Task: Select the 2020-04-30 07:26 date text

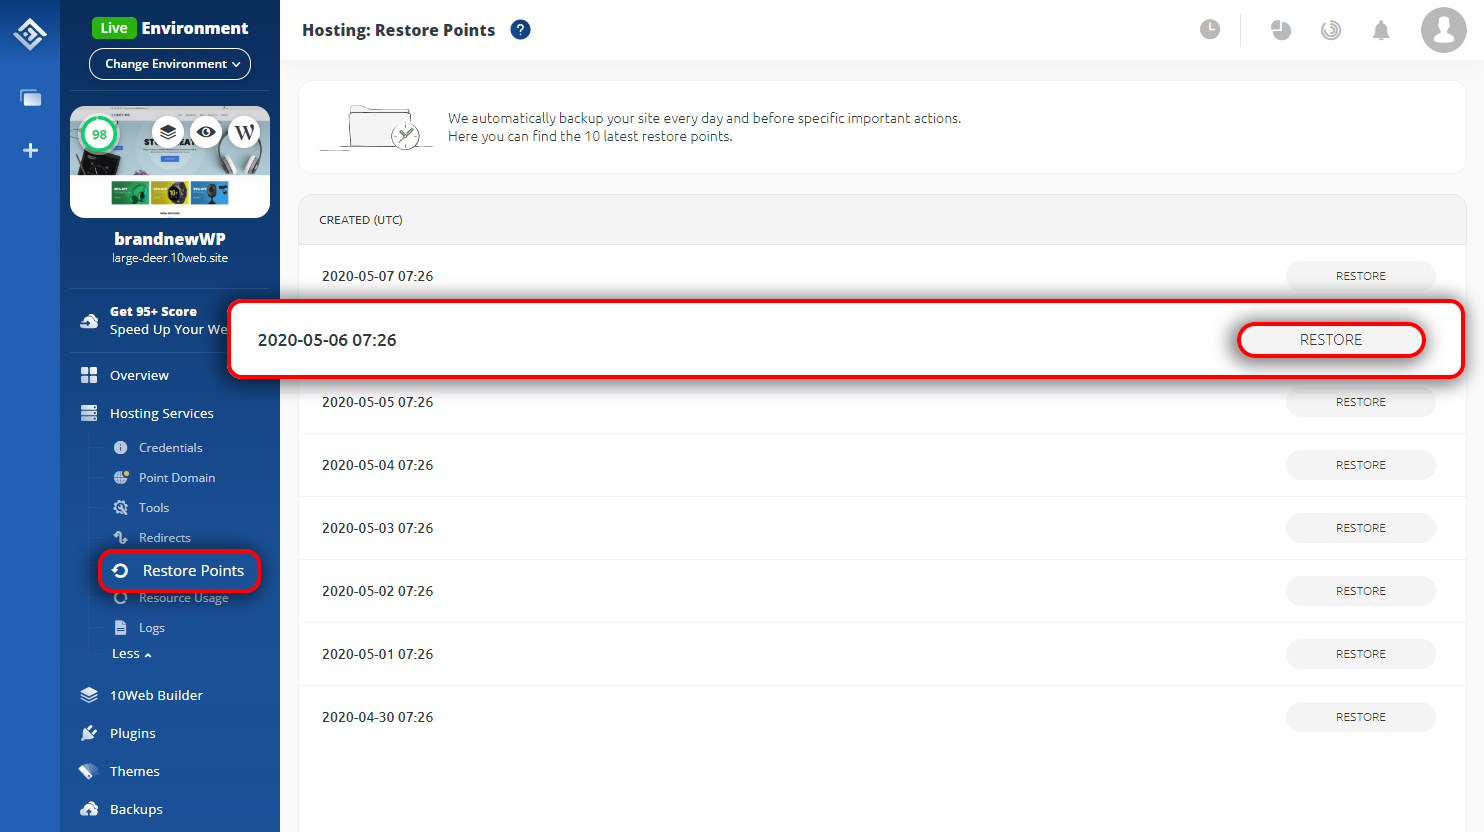Action: coord(377,717)
